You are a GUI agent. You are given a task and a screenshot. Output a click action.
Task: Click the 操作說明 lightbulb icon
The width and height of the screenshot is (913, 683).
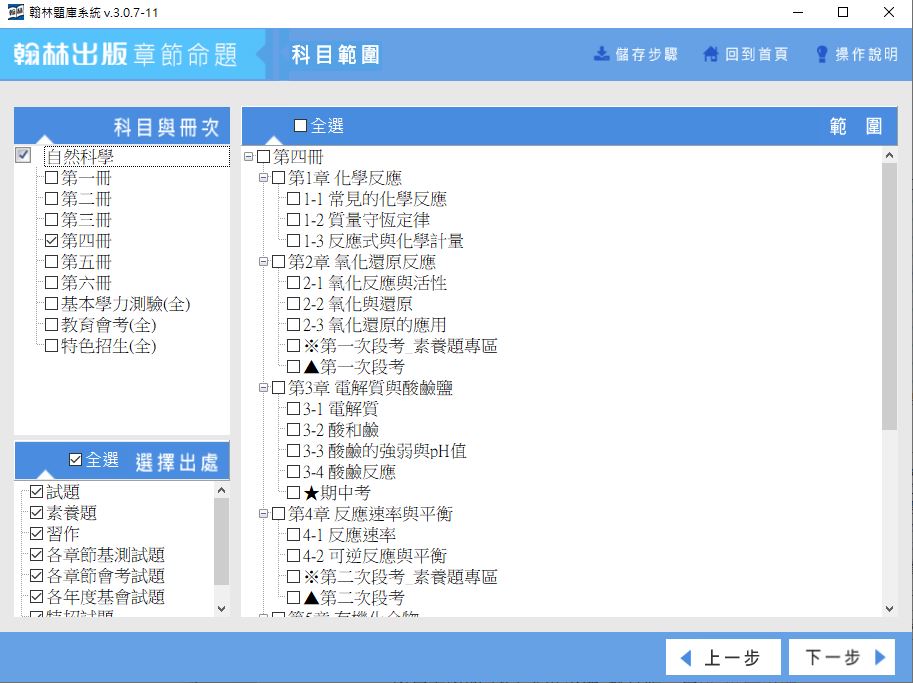pos(822,54)
